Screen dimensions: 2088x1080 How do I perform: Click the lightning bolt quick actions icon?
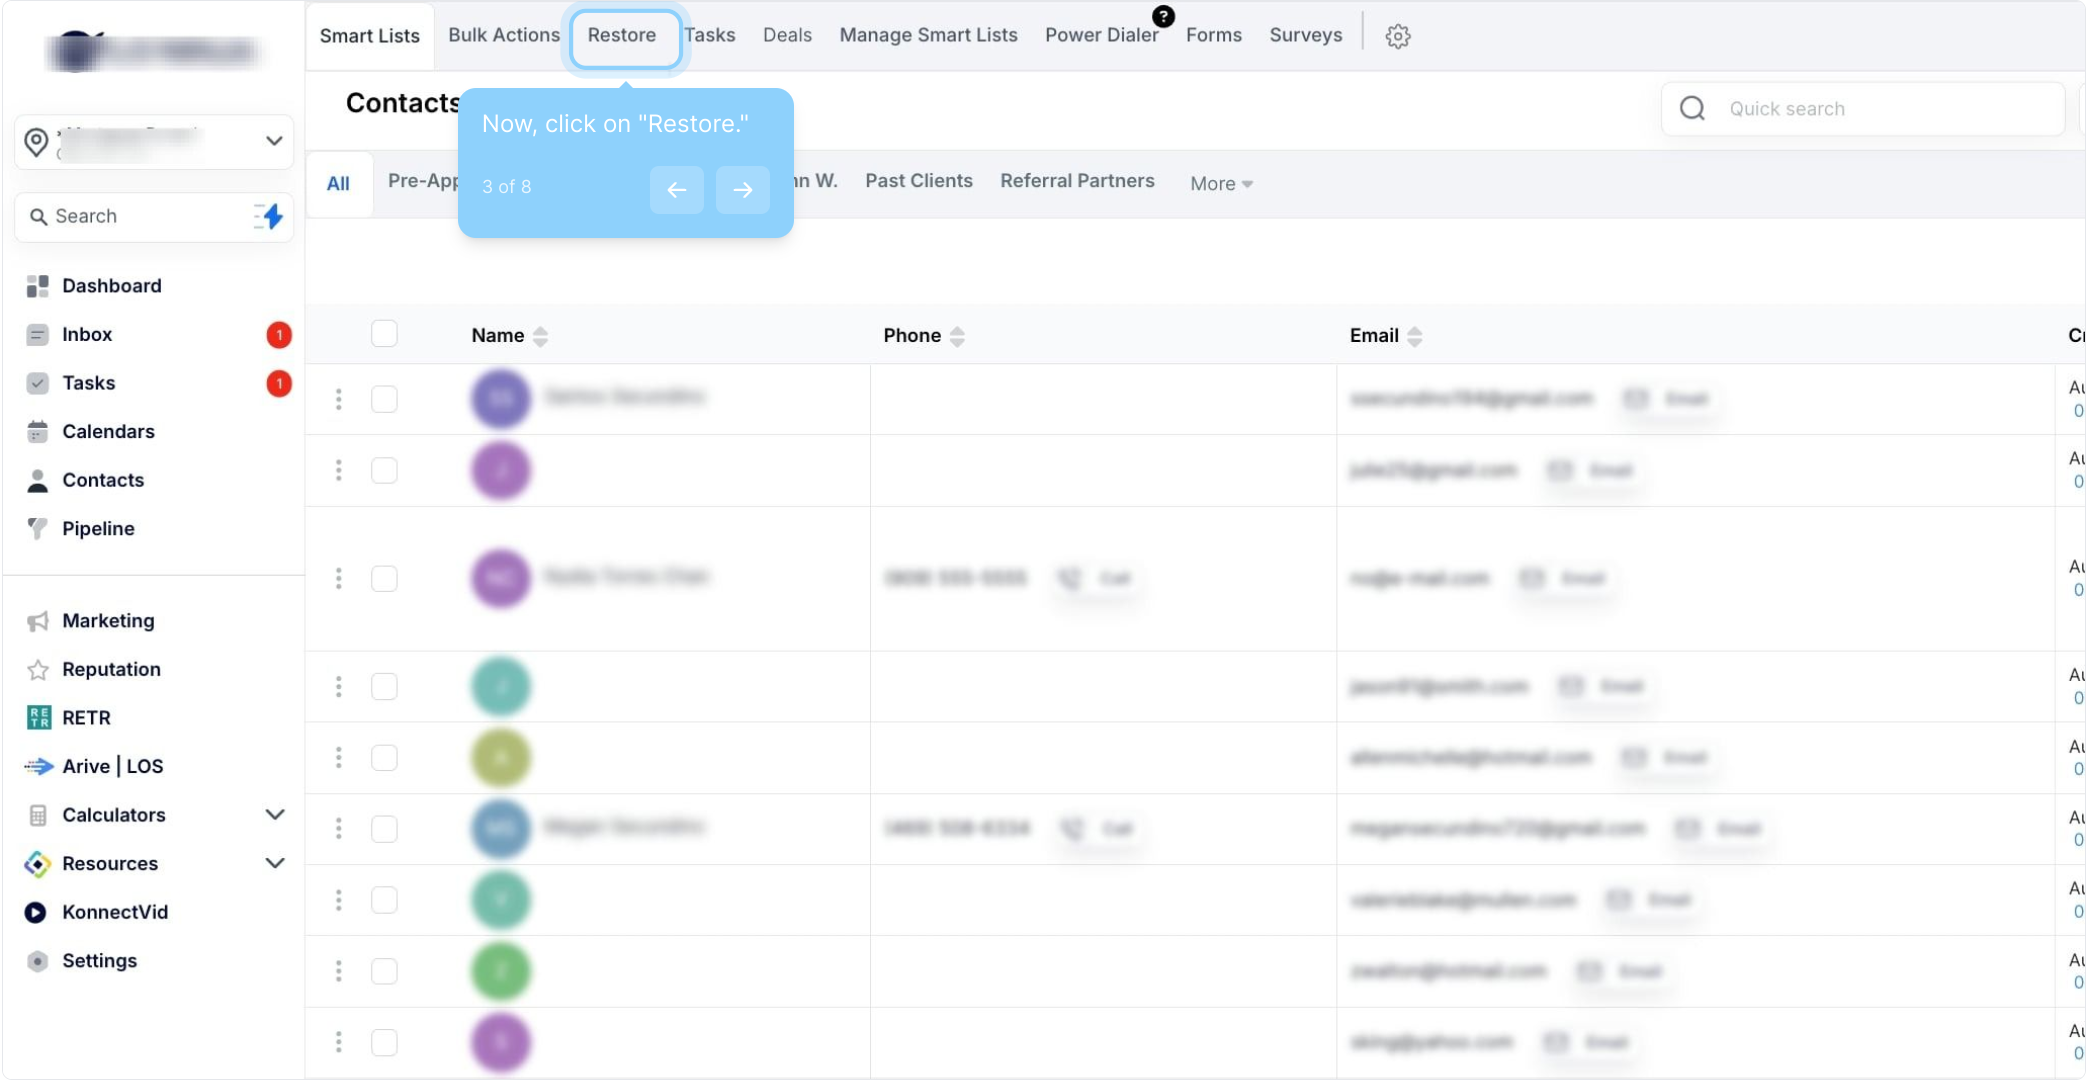(270, 216)
